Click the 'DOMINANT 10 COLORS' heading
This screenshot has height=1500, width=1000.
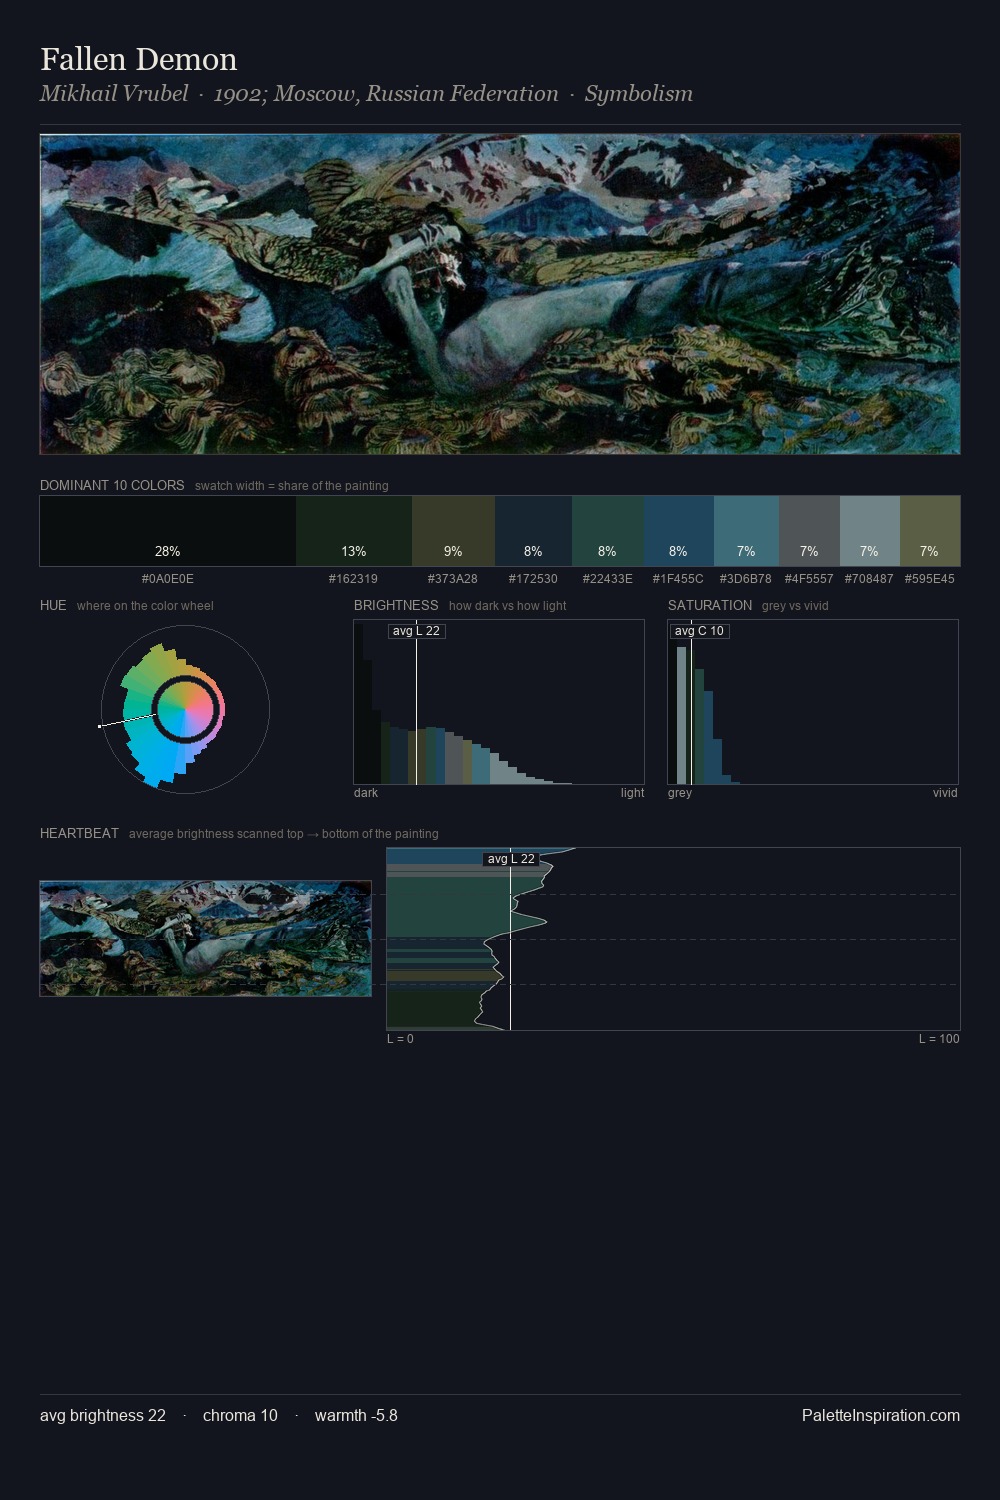(112, 485)
